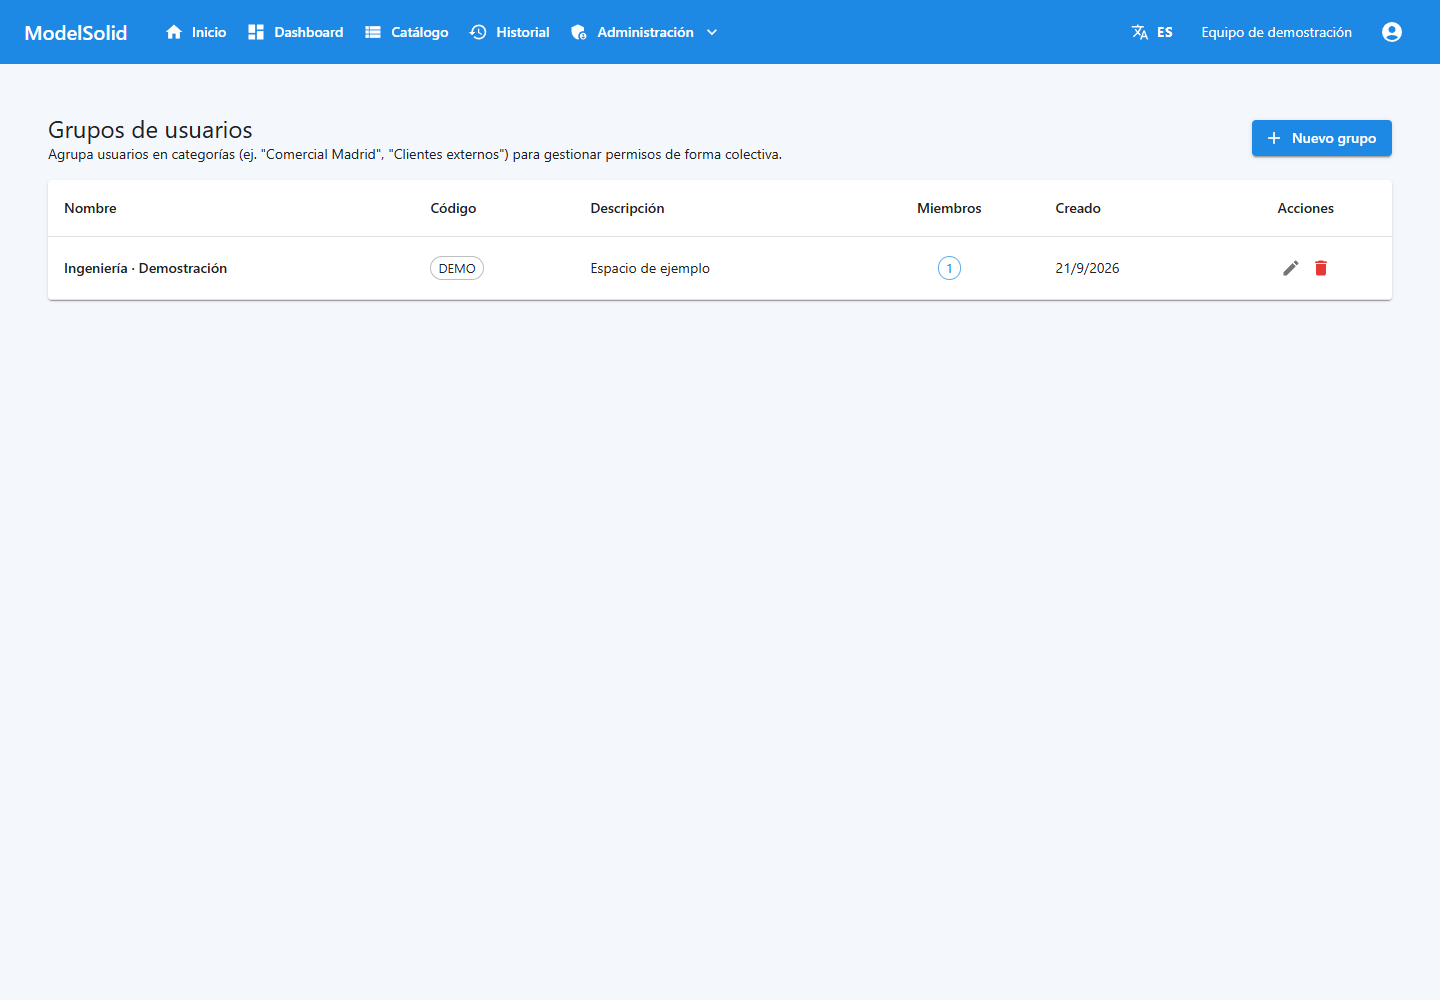Select the Espacio de ejemplo description

pos(650,268)
